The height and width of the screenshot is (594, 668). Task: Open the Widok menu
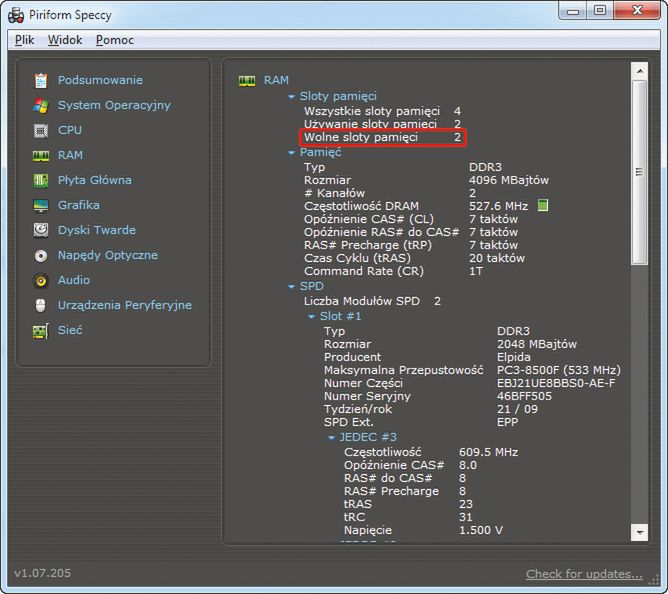click(65, 40)
